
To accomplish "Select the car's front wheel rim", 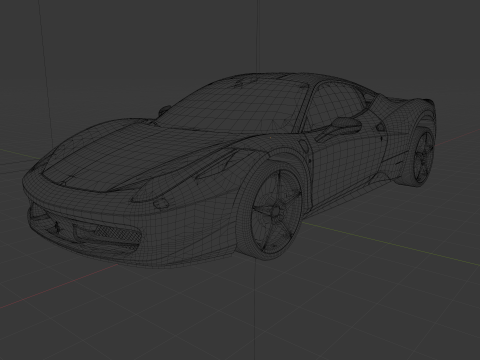I will click(276, 211).
